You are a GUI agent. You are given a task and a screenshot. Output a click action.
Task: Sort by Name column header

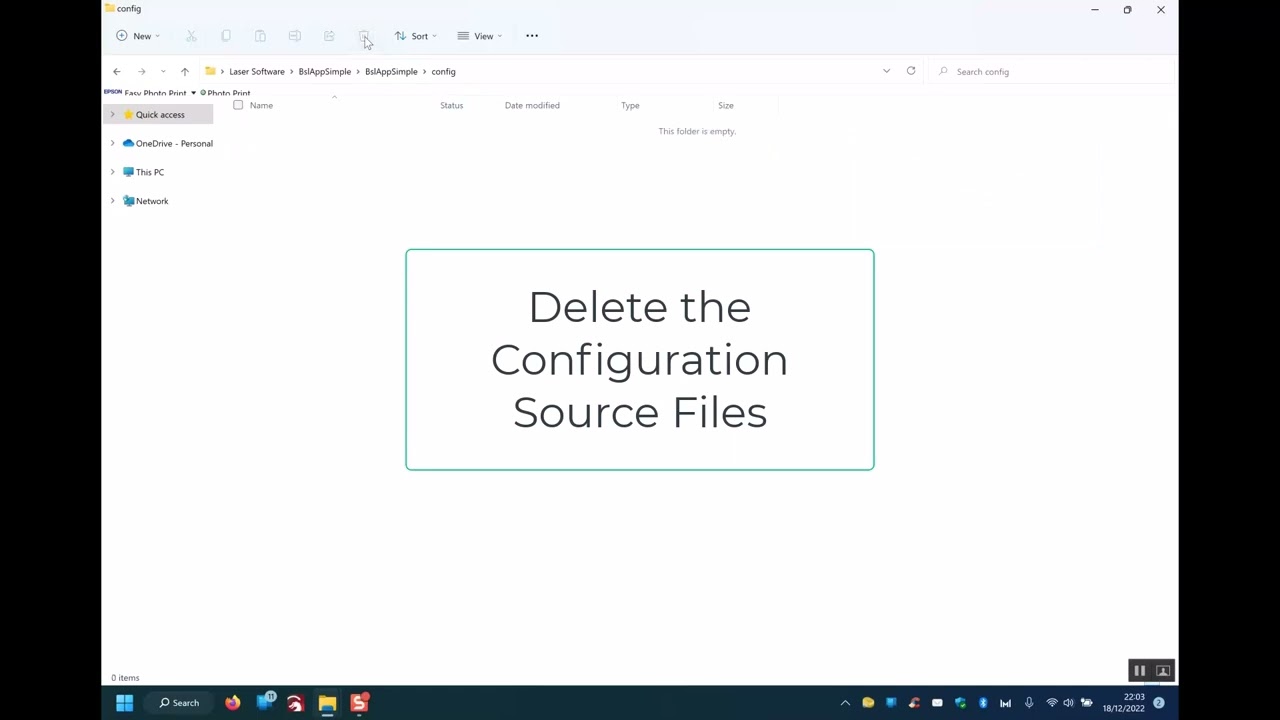click(261, 105)
